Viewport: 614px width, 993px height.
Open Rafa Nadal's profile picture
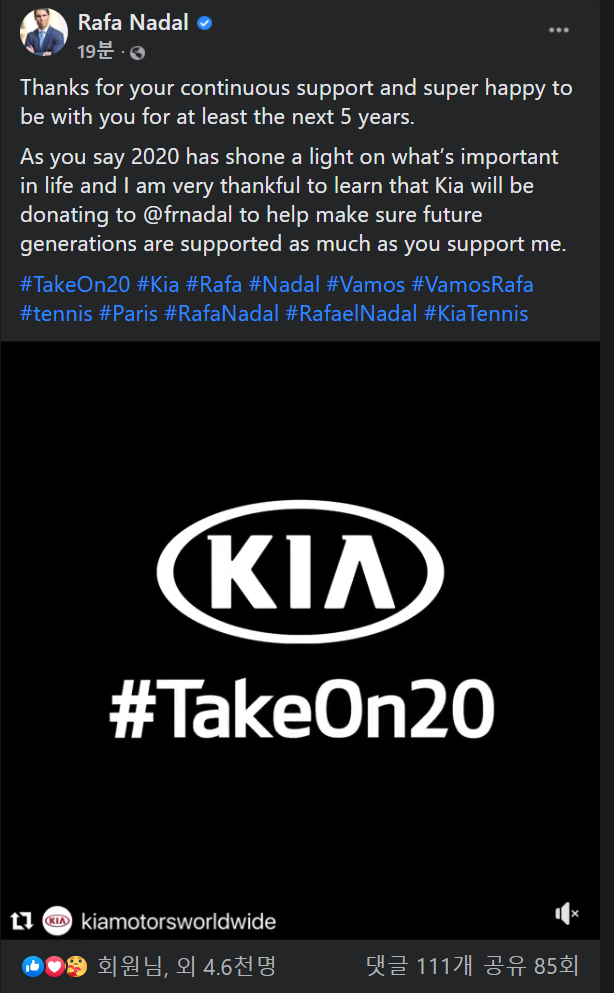click(43, 33)
